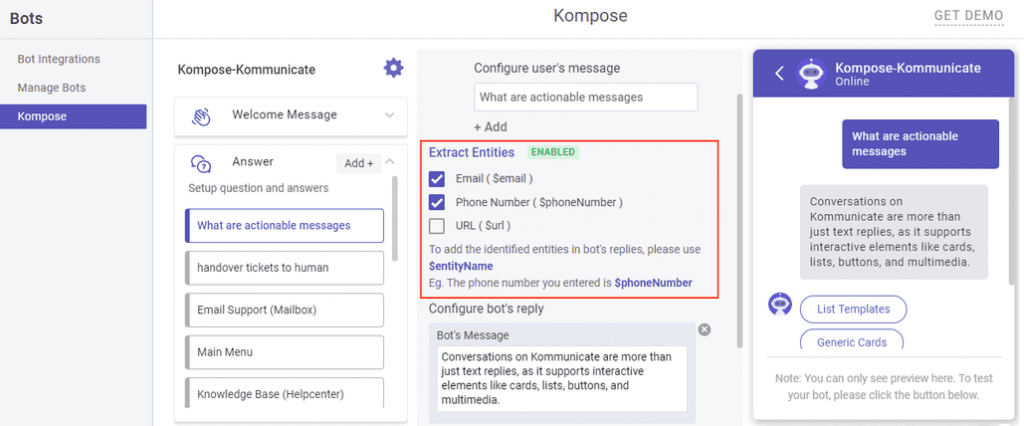Click the 'Configure user's message' label
The image size is (1024, 426).
point(547,68)
